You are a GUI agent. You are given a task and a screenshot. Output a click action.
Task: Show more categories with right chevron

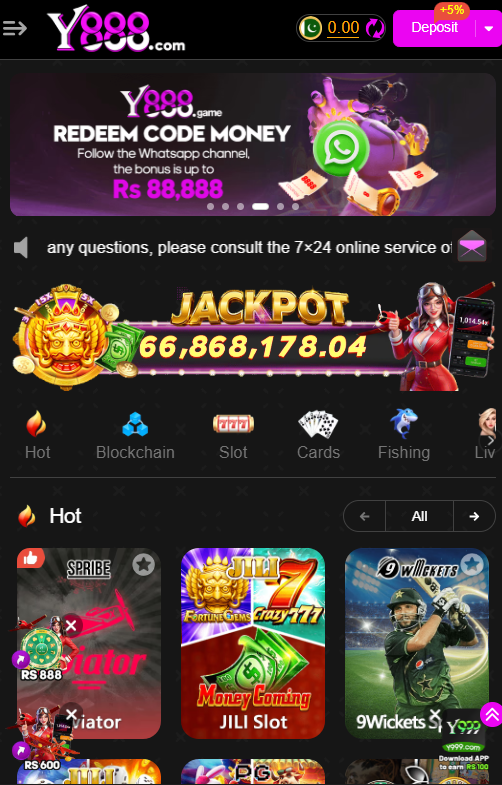click(490, 441)
